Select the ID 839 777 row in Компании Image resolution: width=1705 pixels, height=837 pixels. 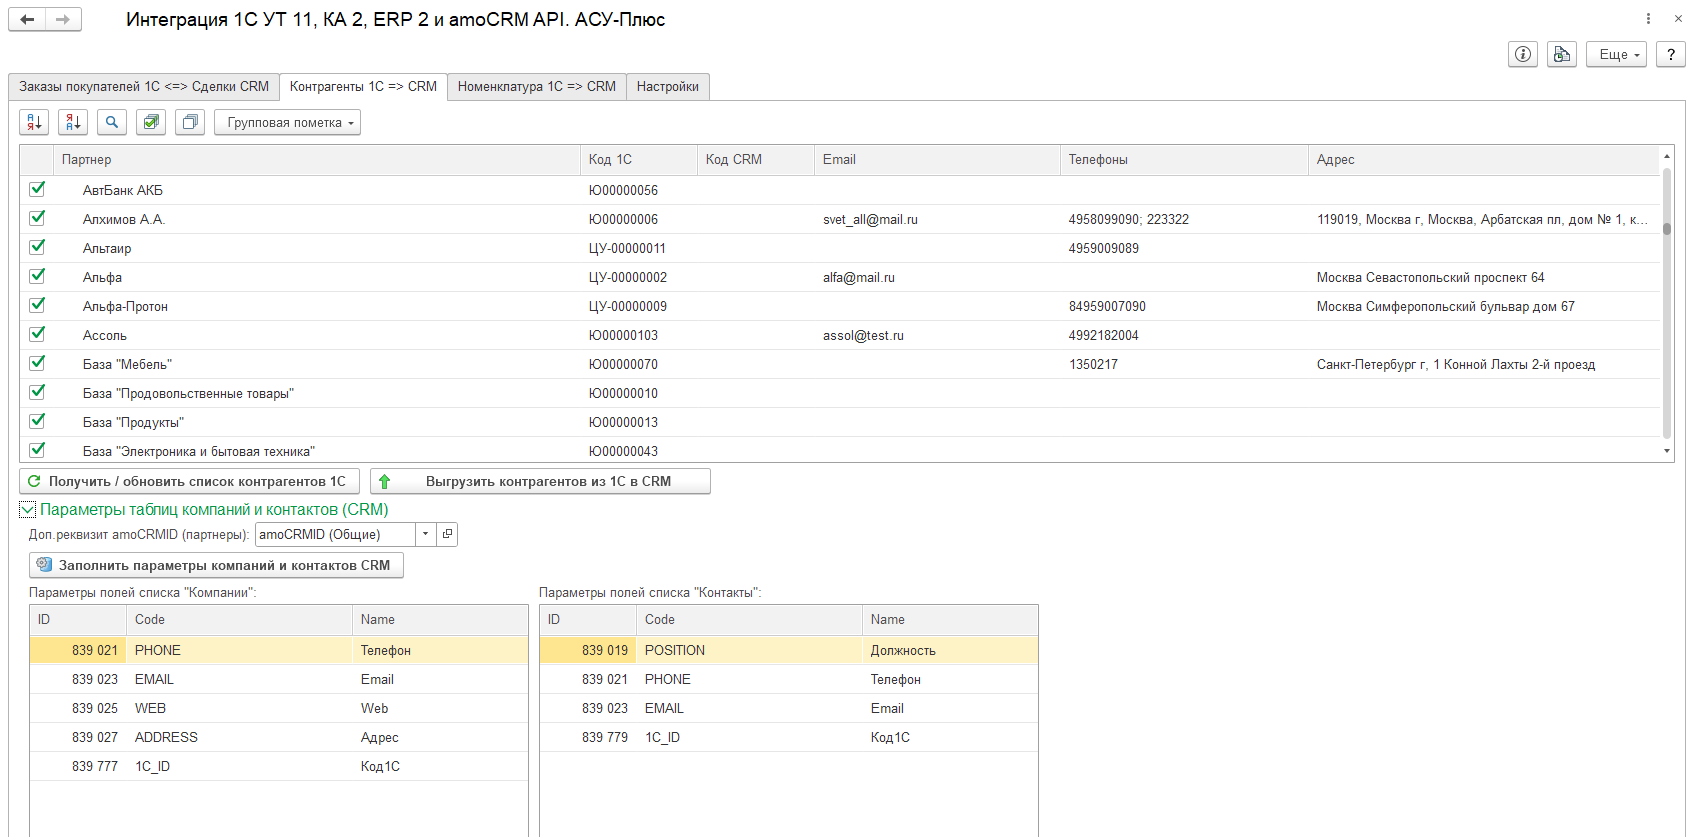click(279, 766)
